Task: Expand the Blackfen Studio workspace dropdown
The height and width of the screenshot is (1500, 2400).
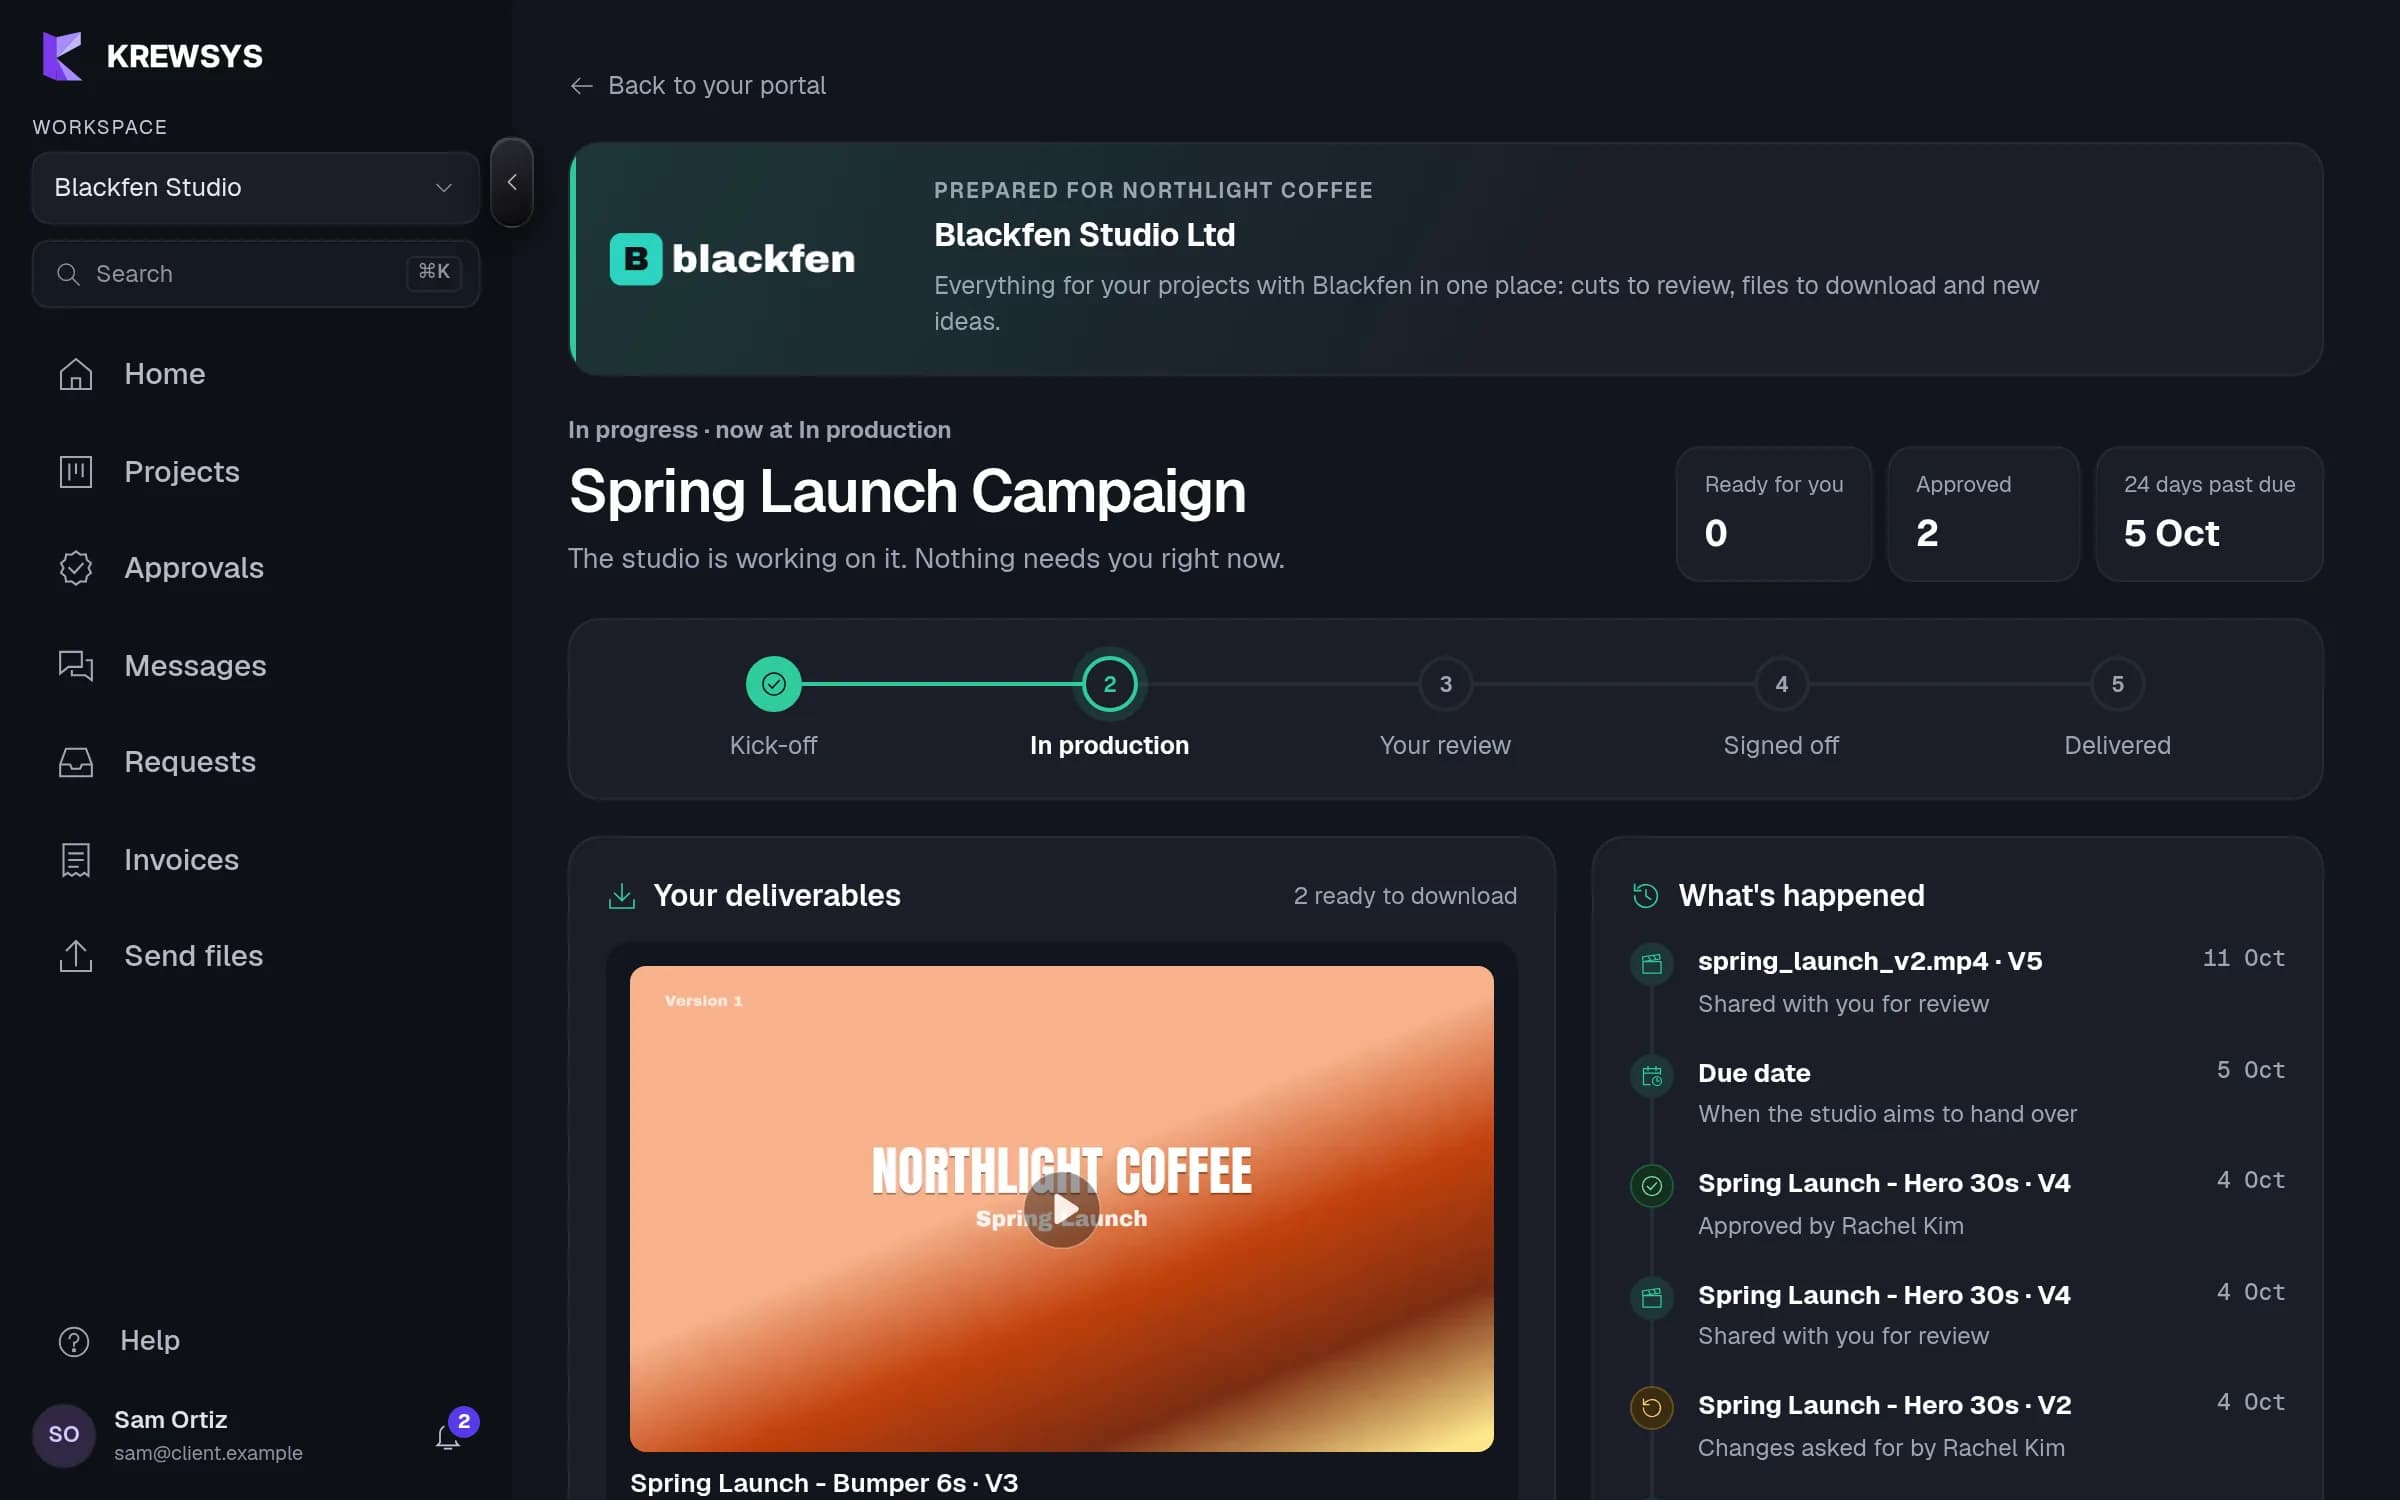Action: pyautogui.click(x=255, y=188)
